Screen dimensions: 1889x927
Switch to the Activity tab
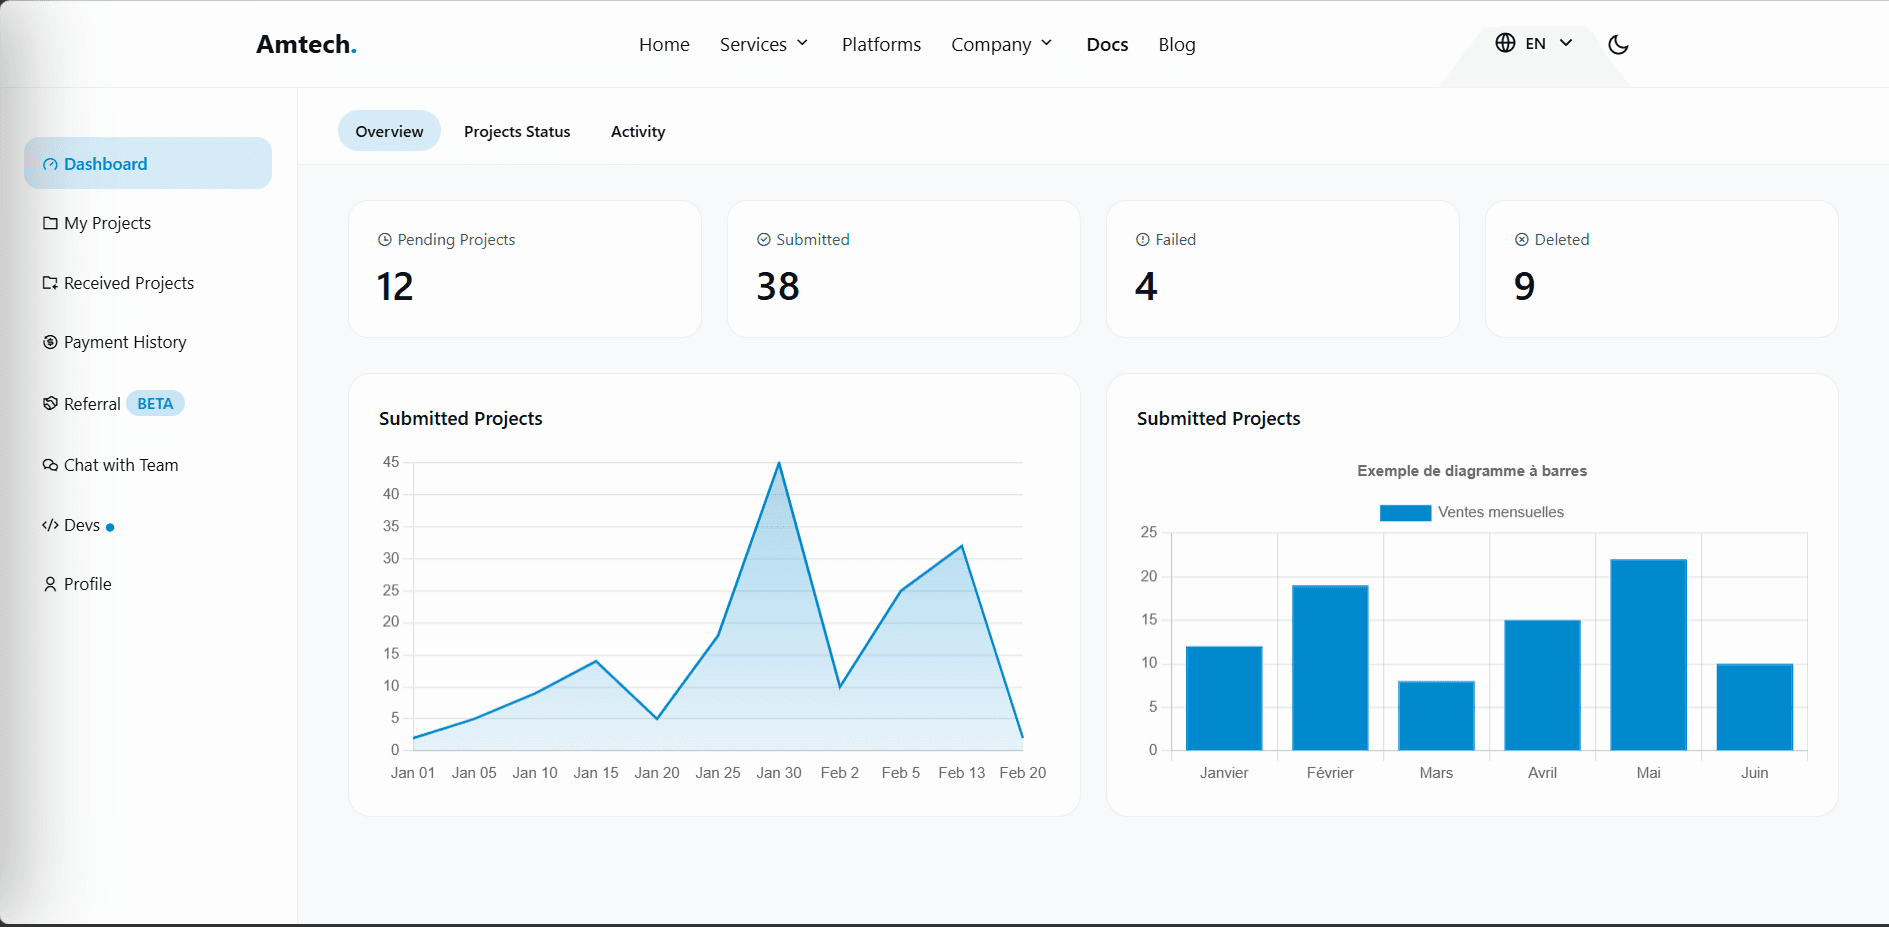[638, 131]
